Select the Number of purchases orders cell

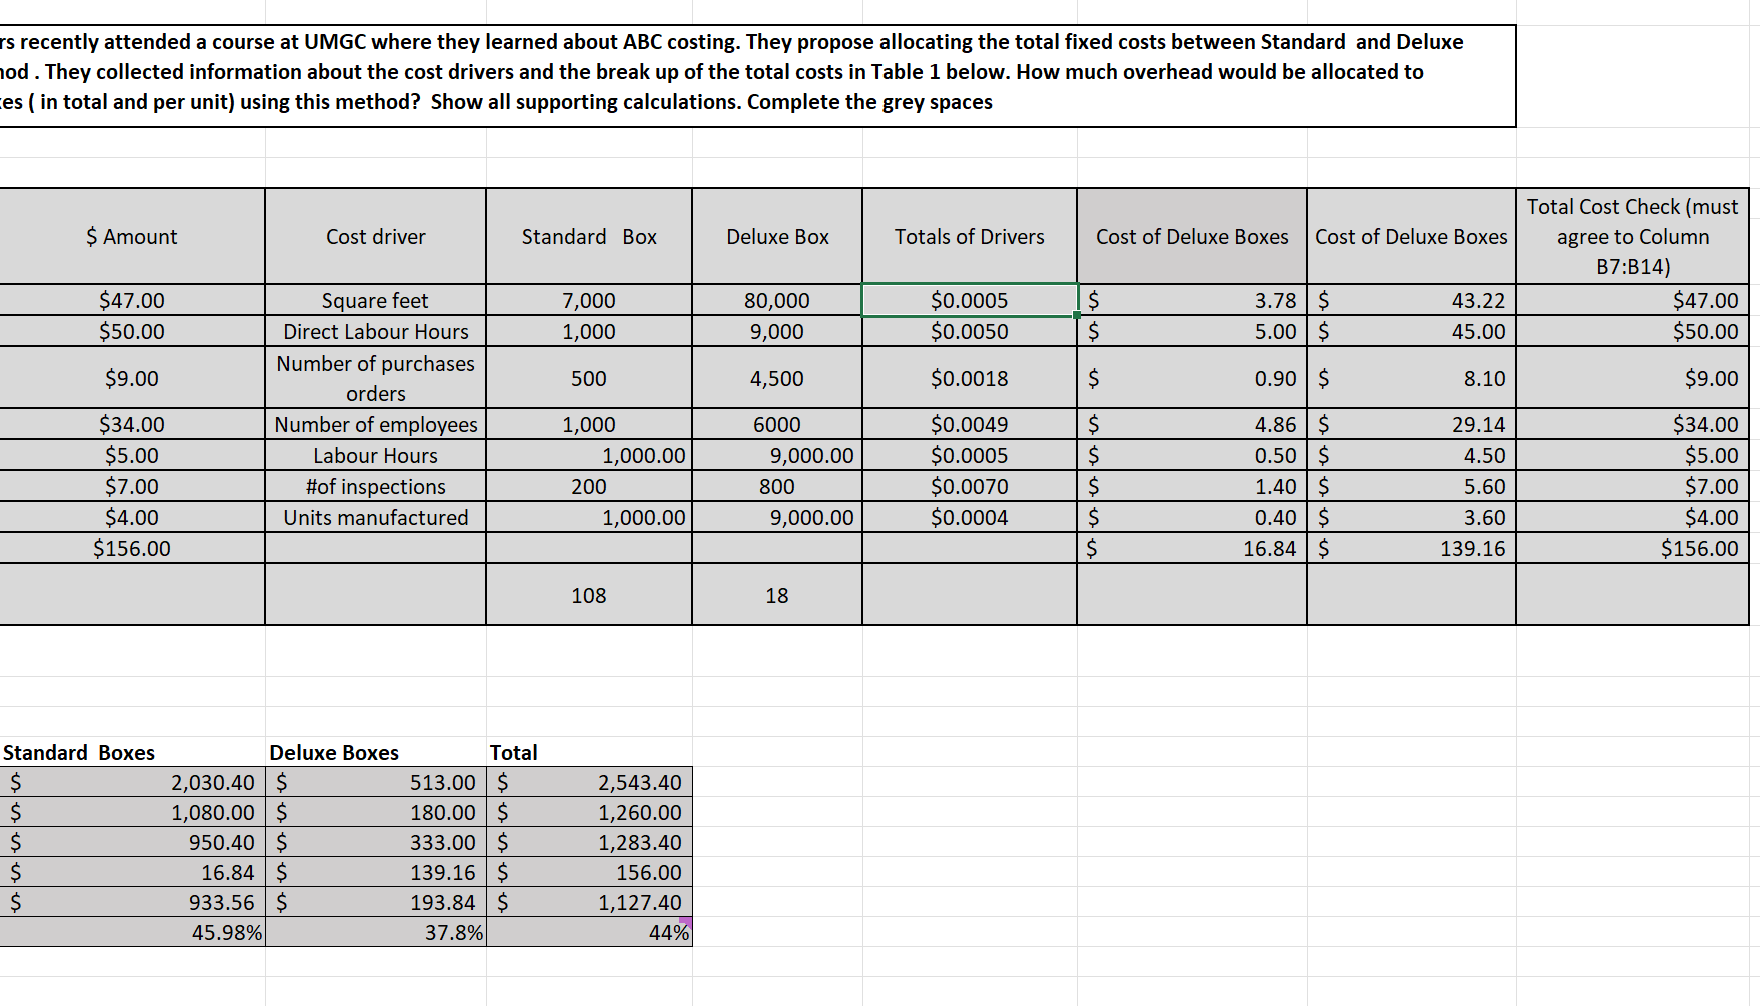[x=374, y=378]
